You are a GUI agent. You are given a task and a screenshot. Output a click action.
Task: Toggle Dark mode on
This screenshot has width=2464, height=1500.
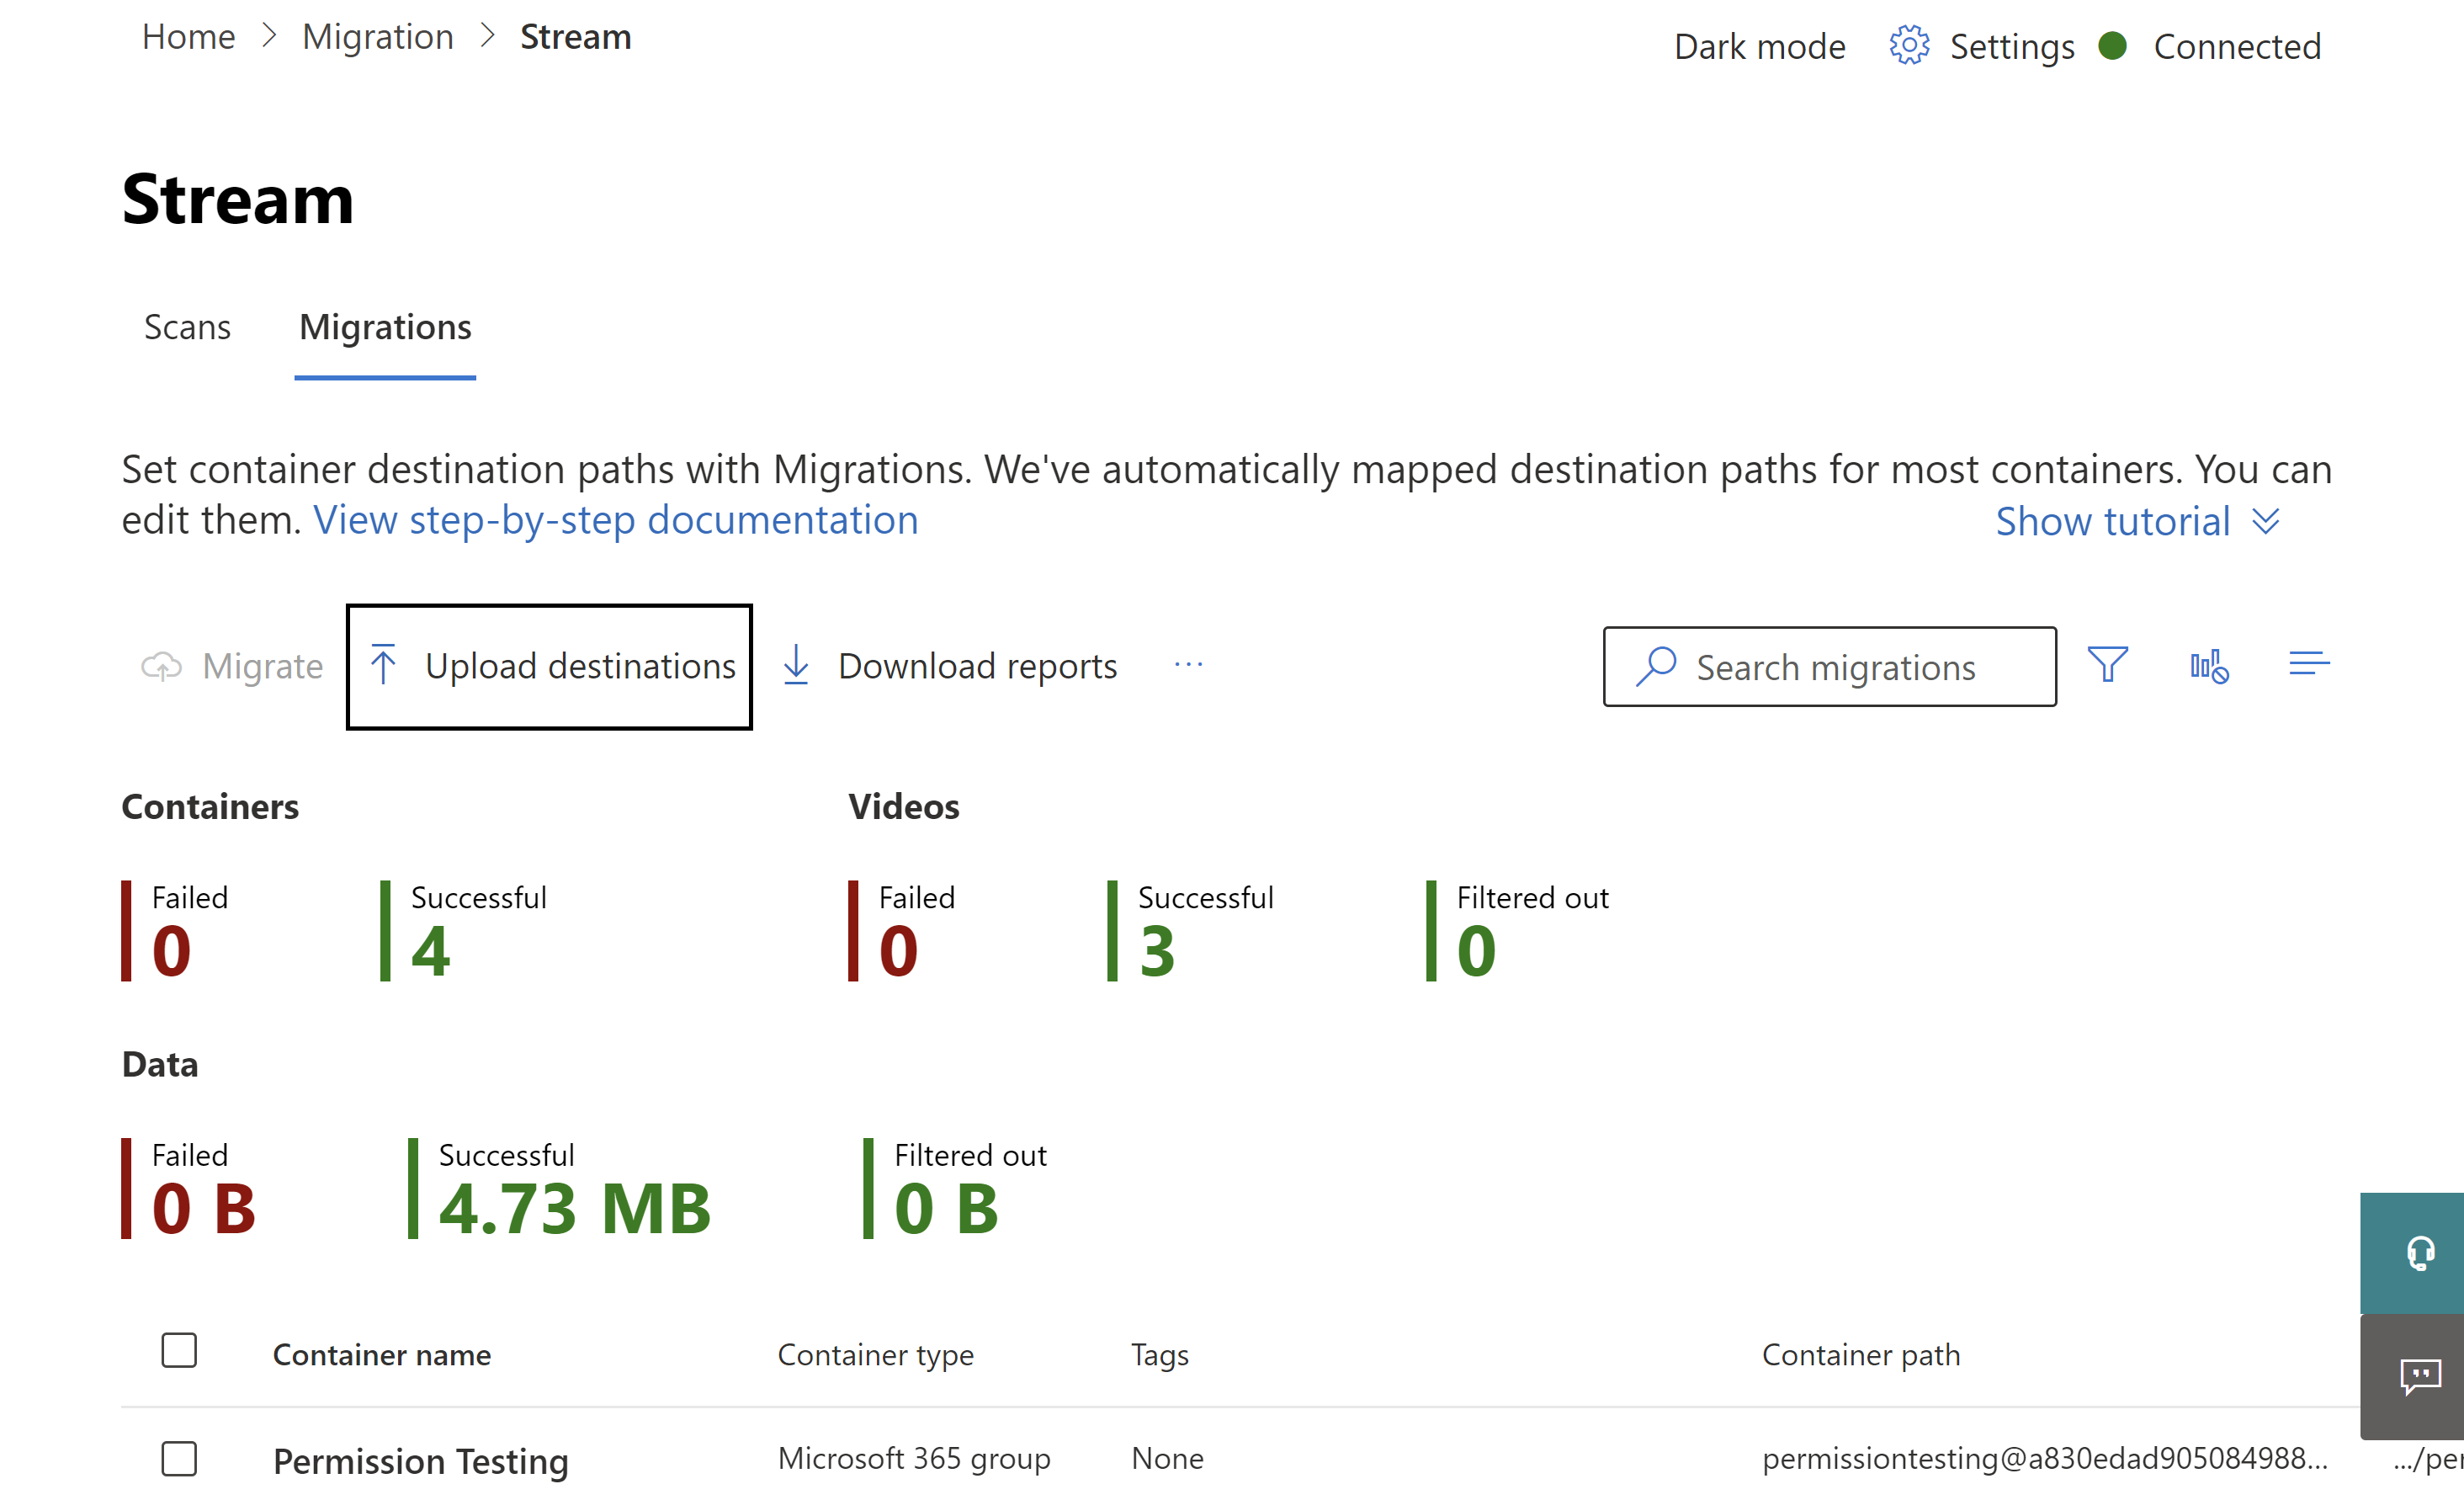[1760, 44]
